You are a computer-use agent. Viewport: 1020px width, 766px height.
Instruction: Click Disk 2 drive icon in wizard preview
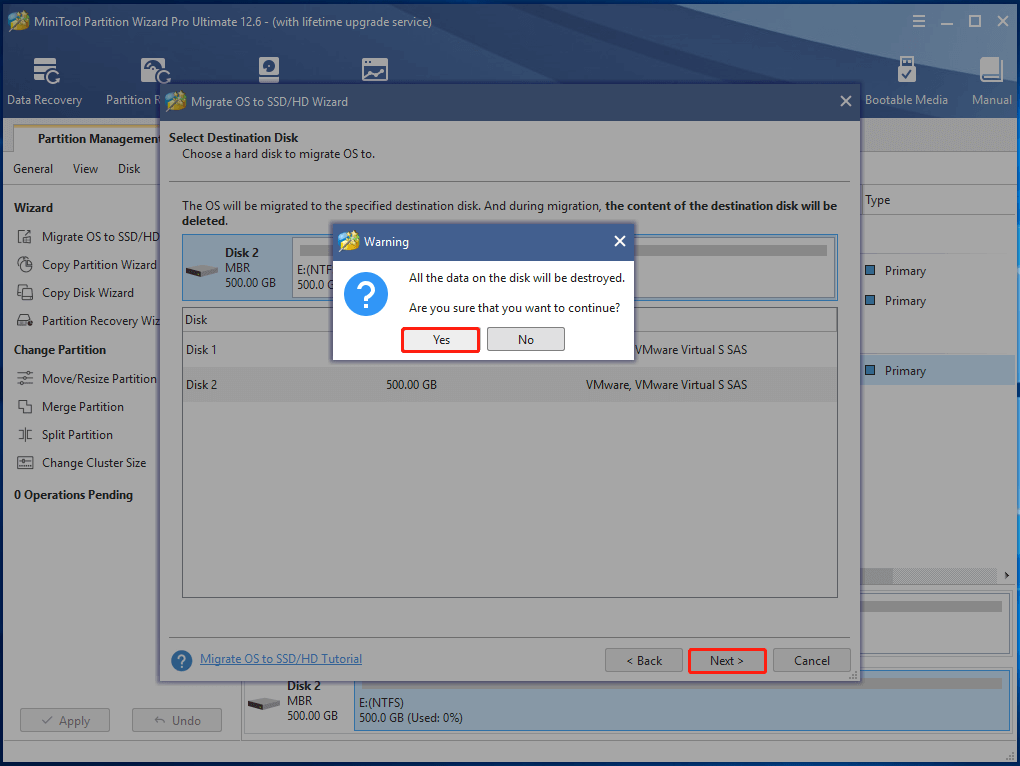[x=202, y=269]
